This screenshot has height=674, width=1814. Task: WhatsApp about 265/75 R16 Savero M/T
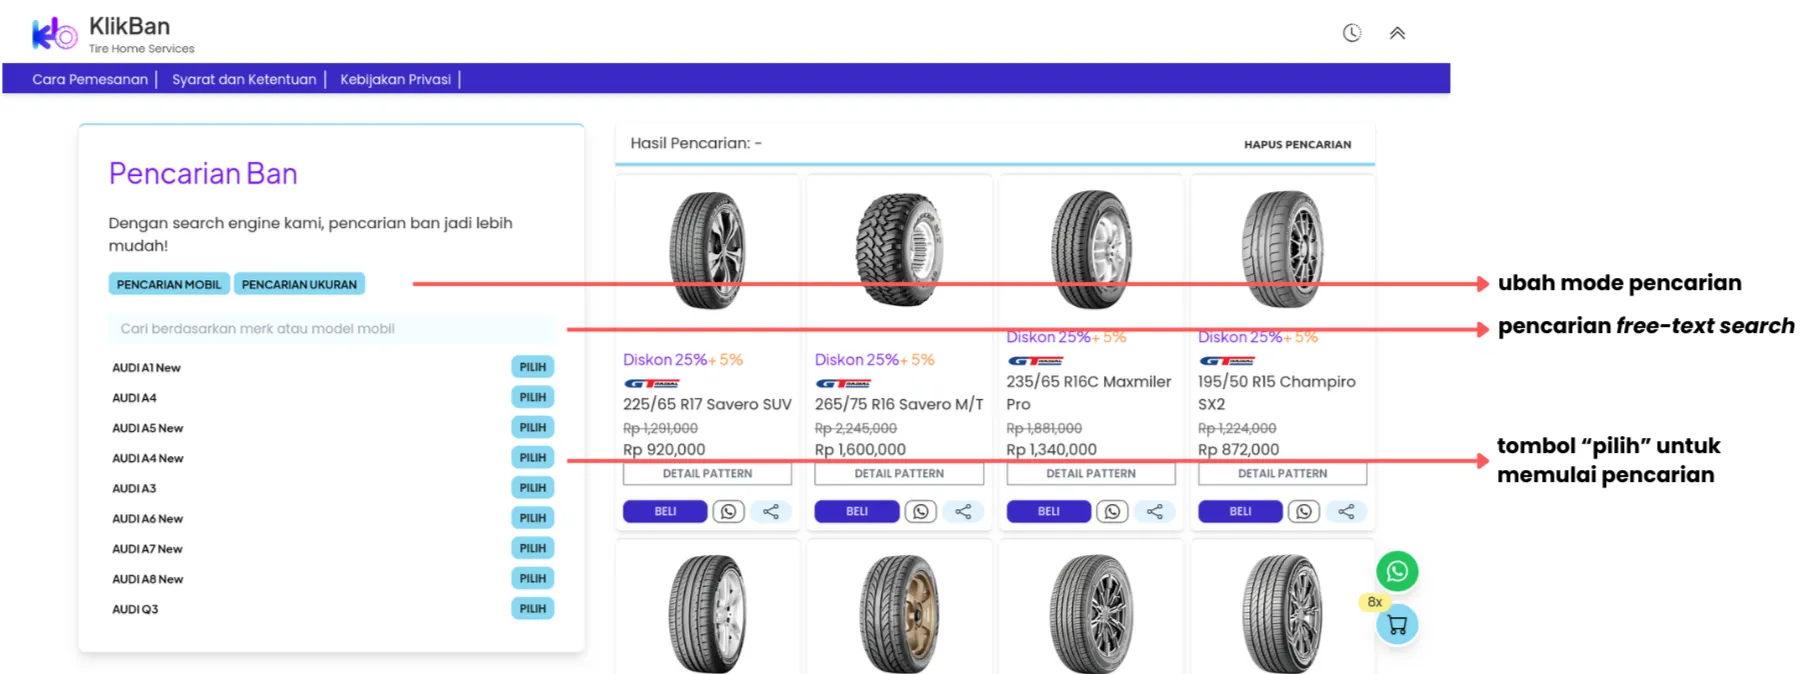point(920,511)
